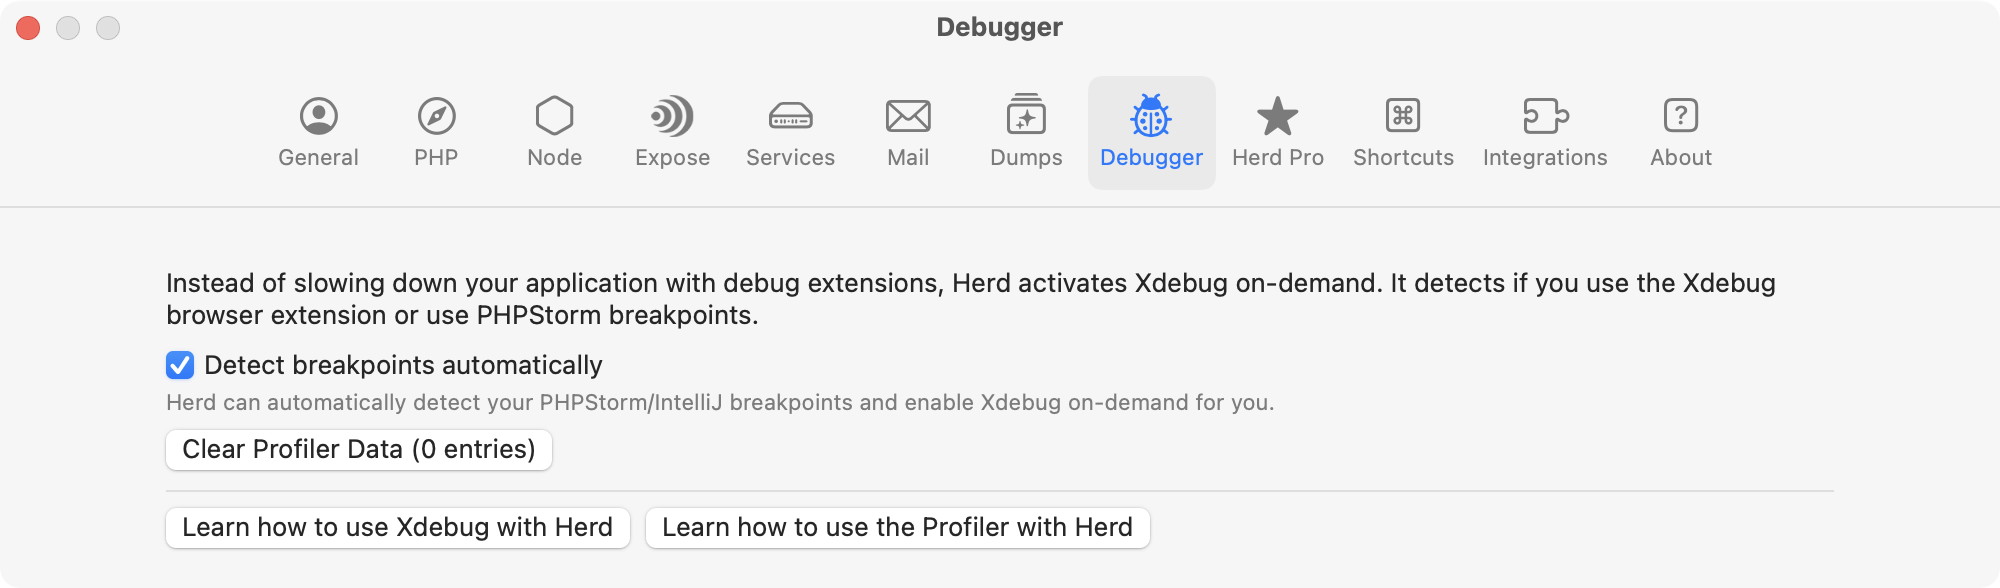Switch to the PHP tab

coord(436,132)
